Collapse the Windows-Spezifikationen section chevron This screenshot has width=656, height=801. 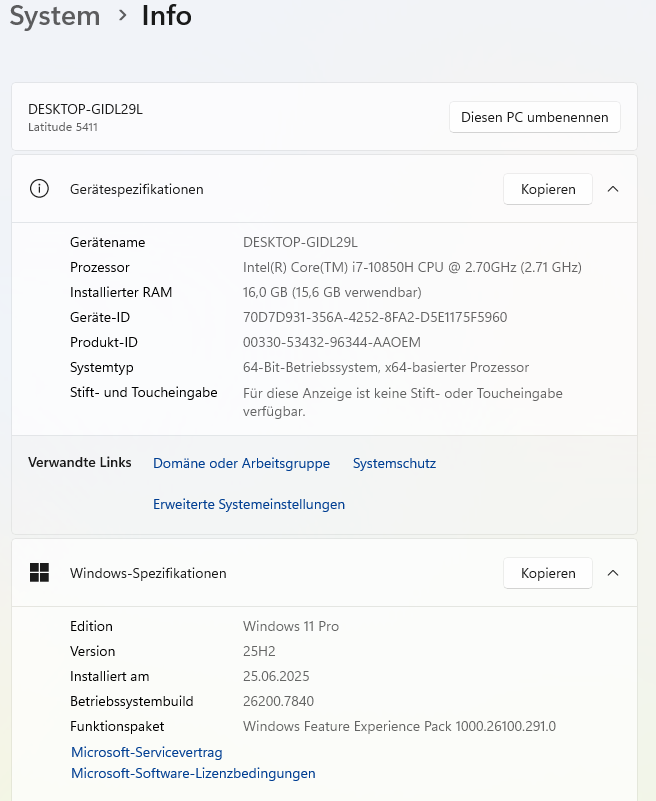coord(613,573)
